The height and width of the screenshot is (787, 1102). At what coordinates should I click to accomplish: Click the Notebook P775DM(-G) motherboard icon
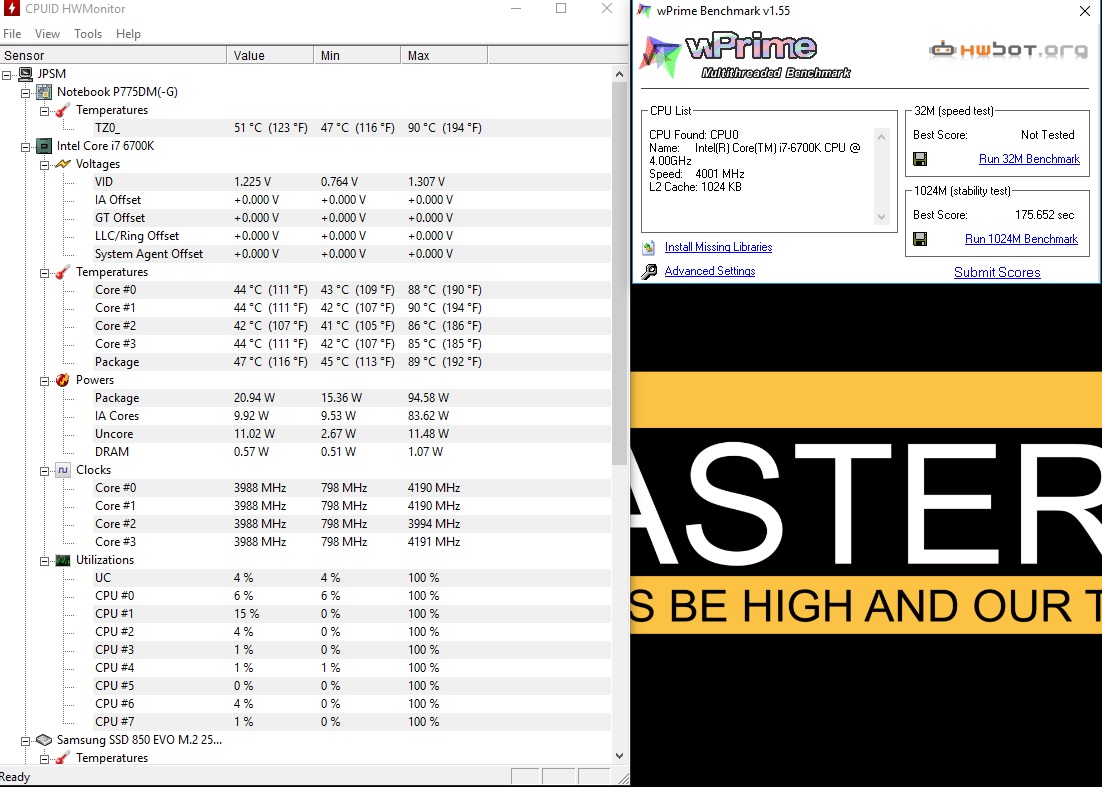44,92
